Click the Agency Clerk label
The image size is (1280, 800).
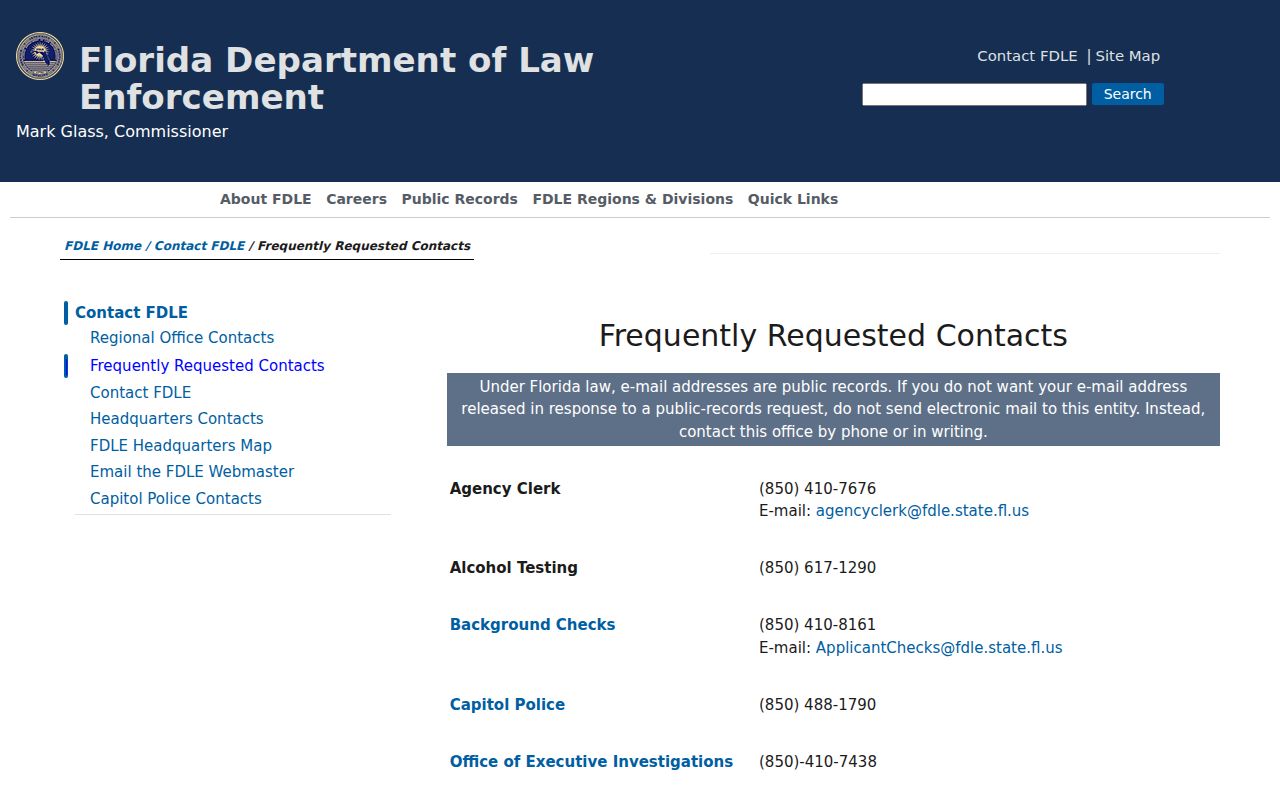tap(505, 489)
